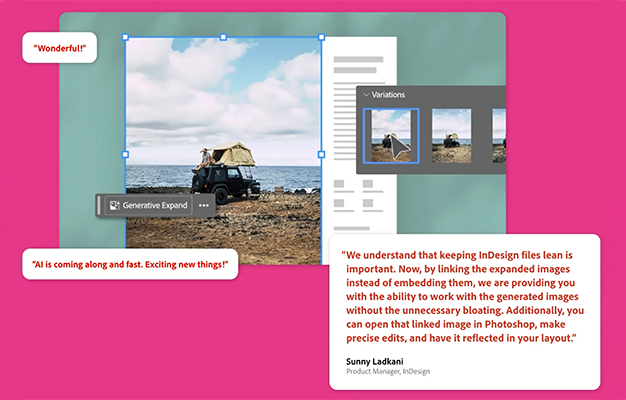Screen dimensions: 626x400
Task: Click the left-middle selection handle of image
Action: point(125,154)
